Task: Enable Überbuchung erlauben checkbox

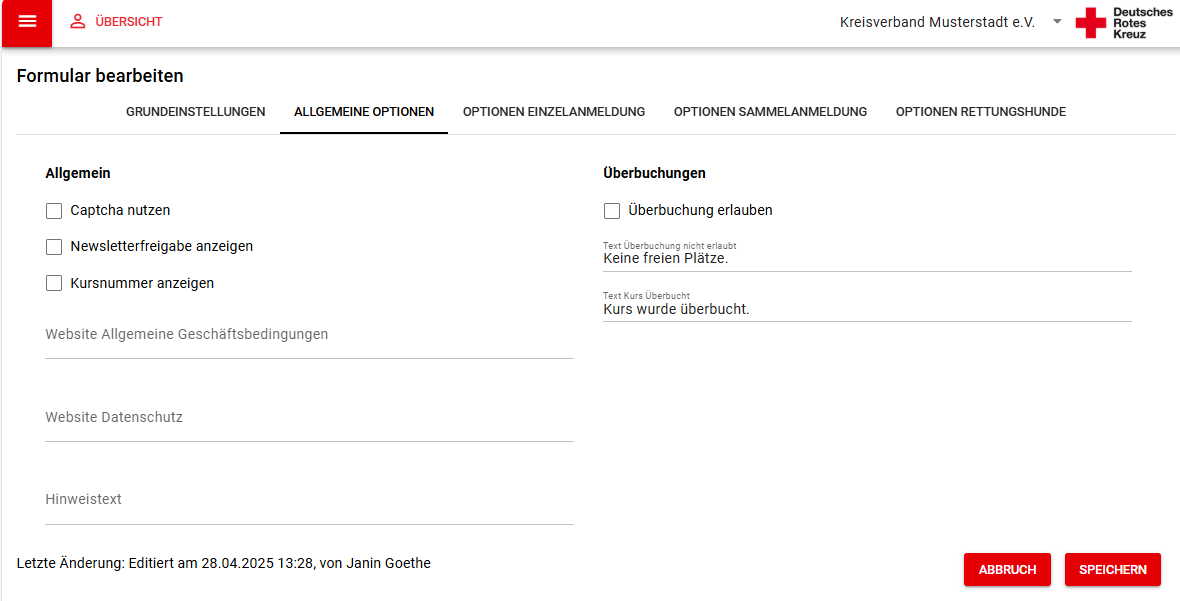Action: coord(612,211)
